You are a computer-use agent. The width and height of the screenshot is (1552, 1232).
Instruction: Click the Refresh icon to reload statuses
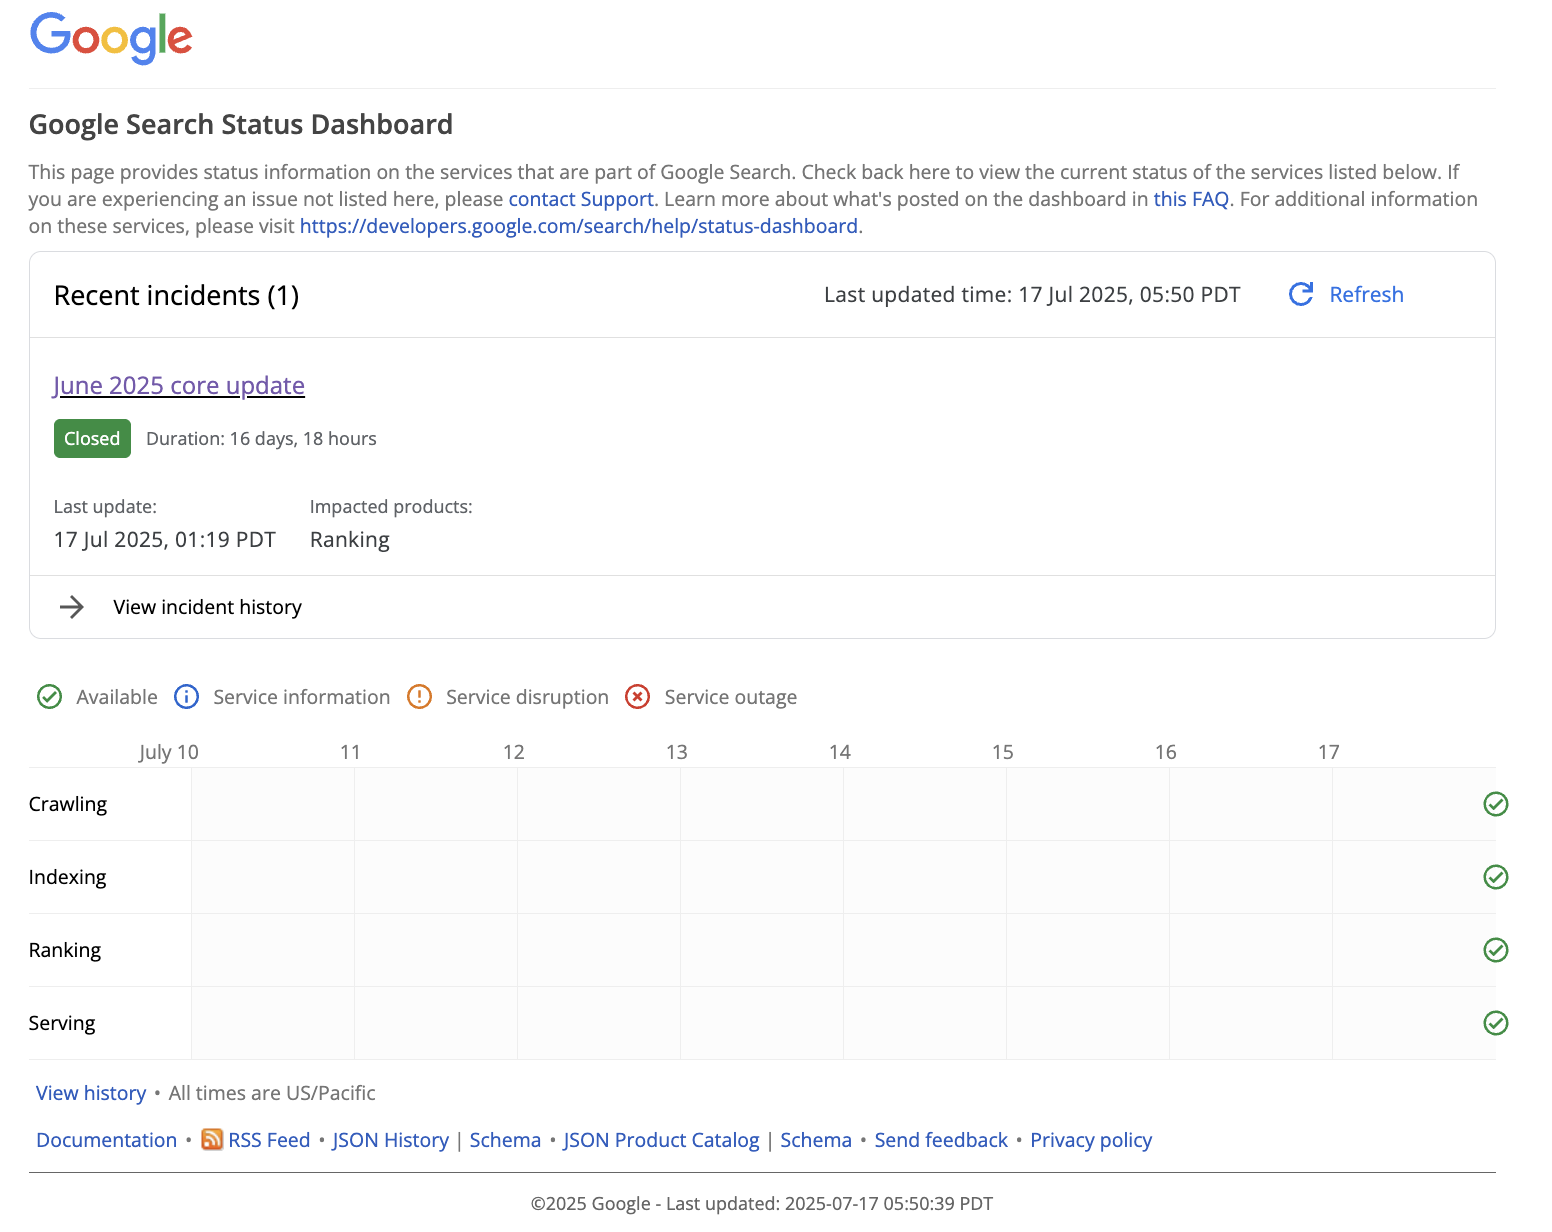click(1300, 294)
